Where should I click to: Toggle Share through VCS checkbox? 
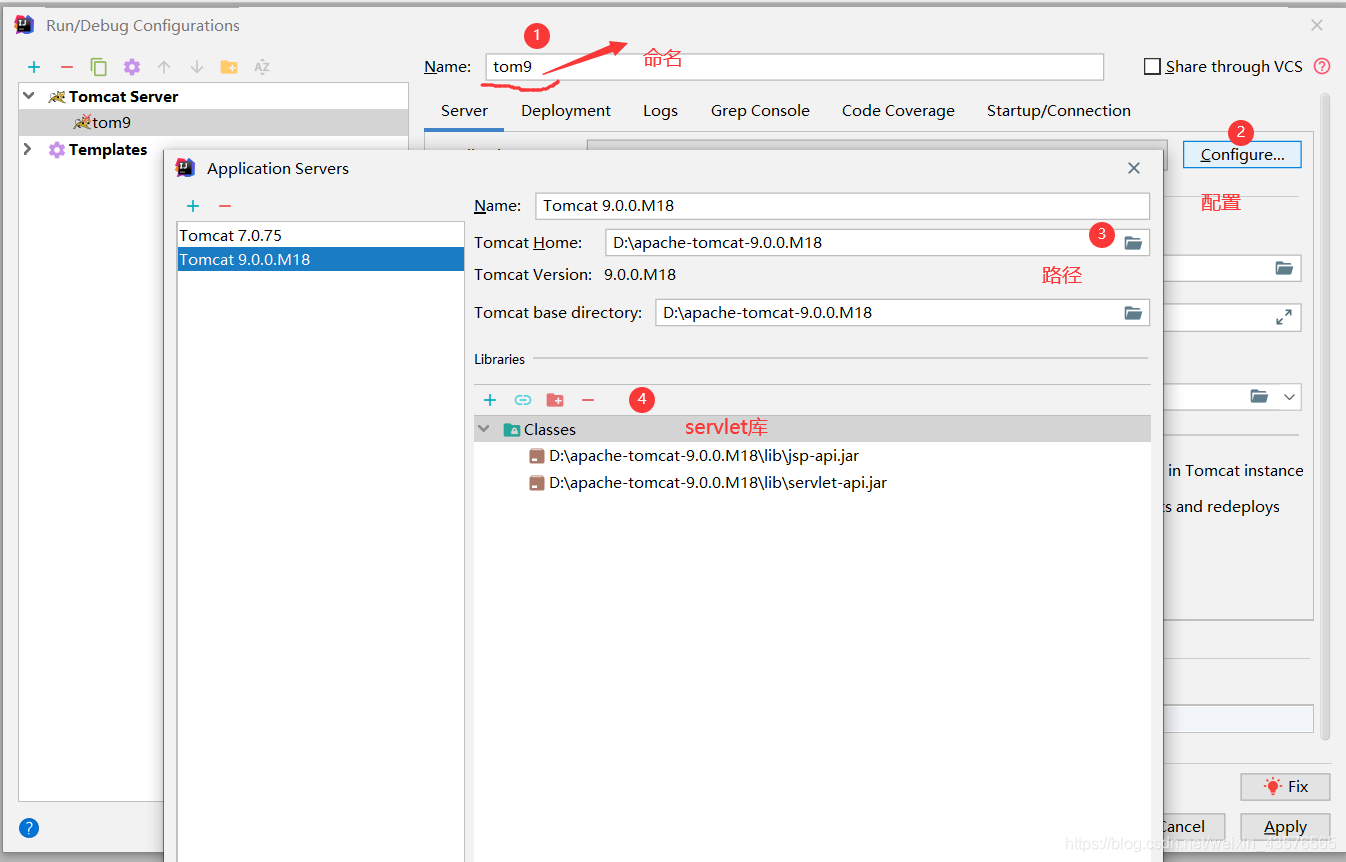click(x=1152, y=66)
